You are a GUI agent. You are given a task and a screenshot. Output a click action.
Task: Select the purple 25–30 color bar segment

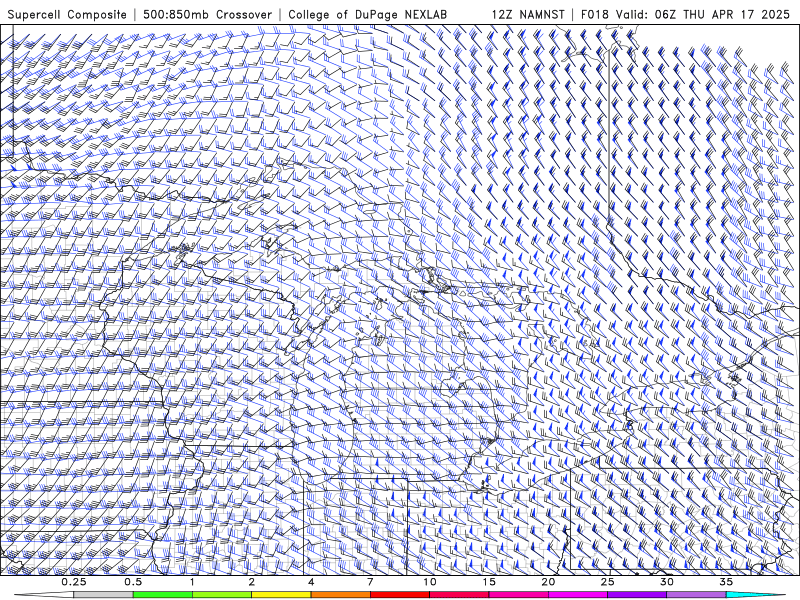pyautogui.click(x=637, y=595)
